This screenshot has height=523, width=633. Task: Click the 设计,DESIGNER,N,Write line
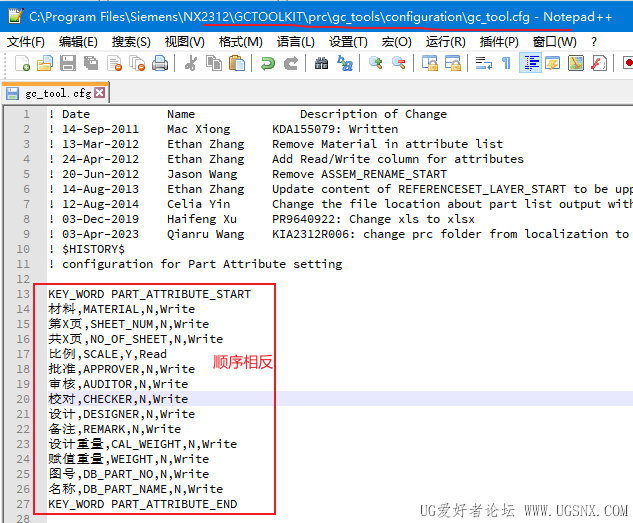click(122, 414)
